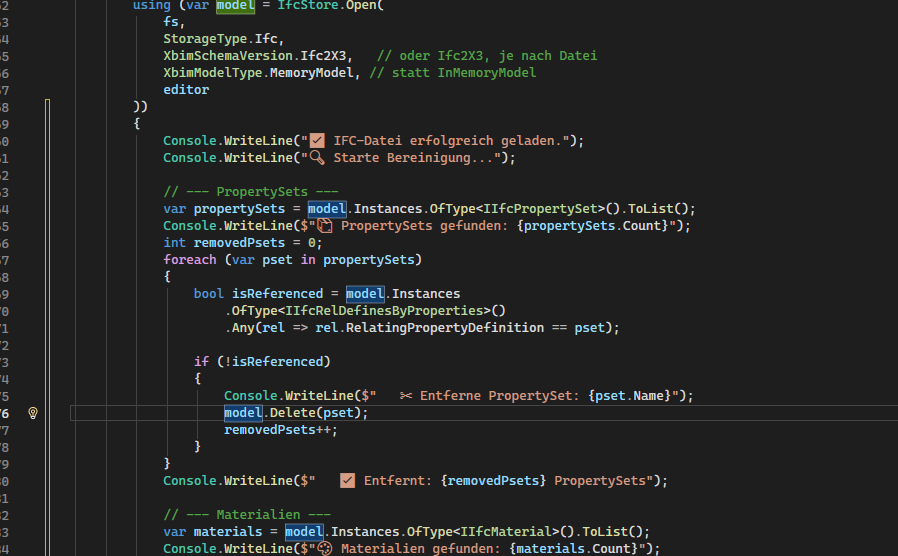
Task: Click the checkmark emoji before 'IFC-Datei erfolgreich geladen'
Action: 318,140
